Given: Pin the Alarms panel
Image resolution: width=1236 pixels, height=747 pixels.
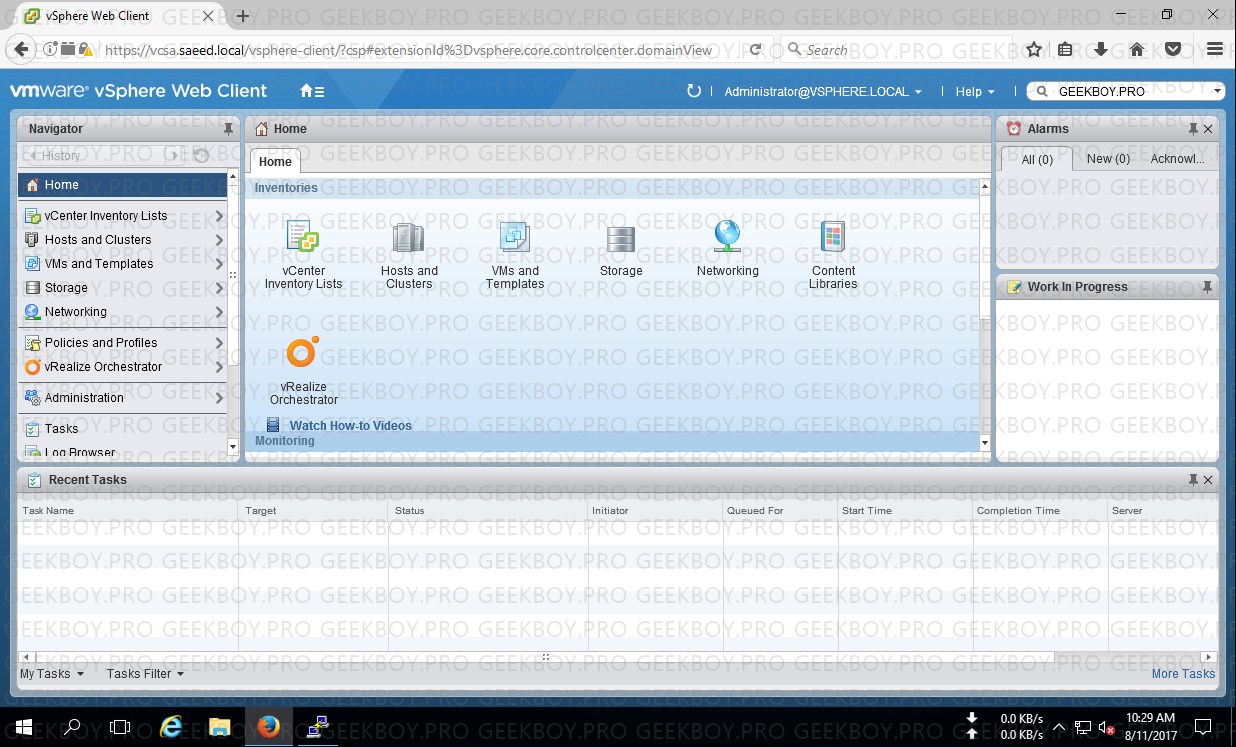Looking at the screenshot, I should 1193,129.
